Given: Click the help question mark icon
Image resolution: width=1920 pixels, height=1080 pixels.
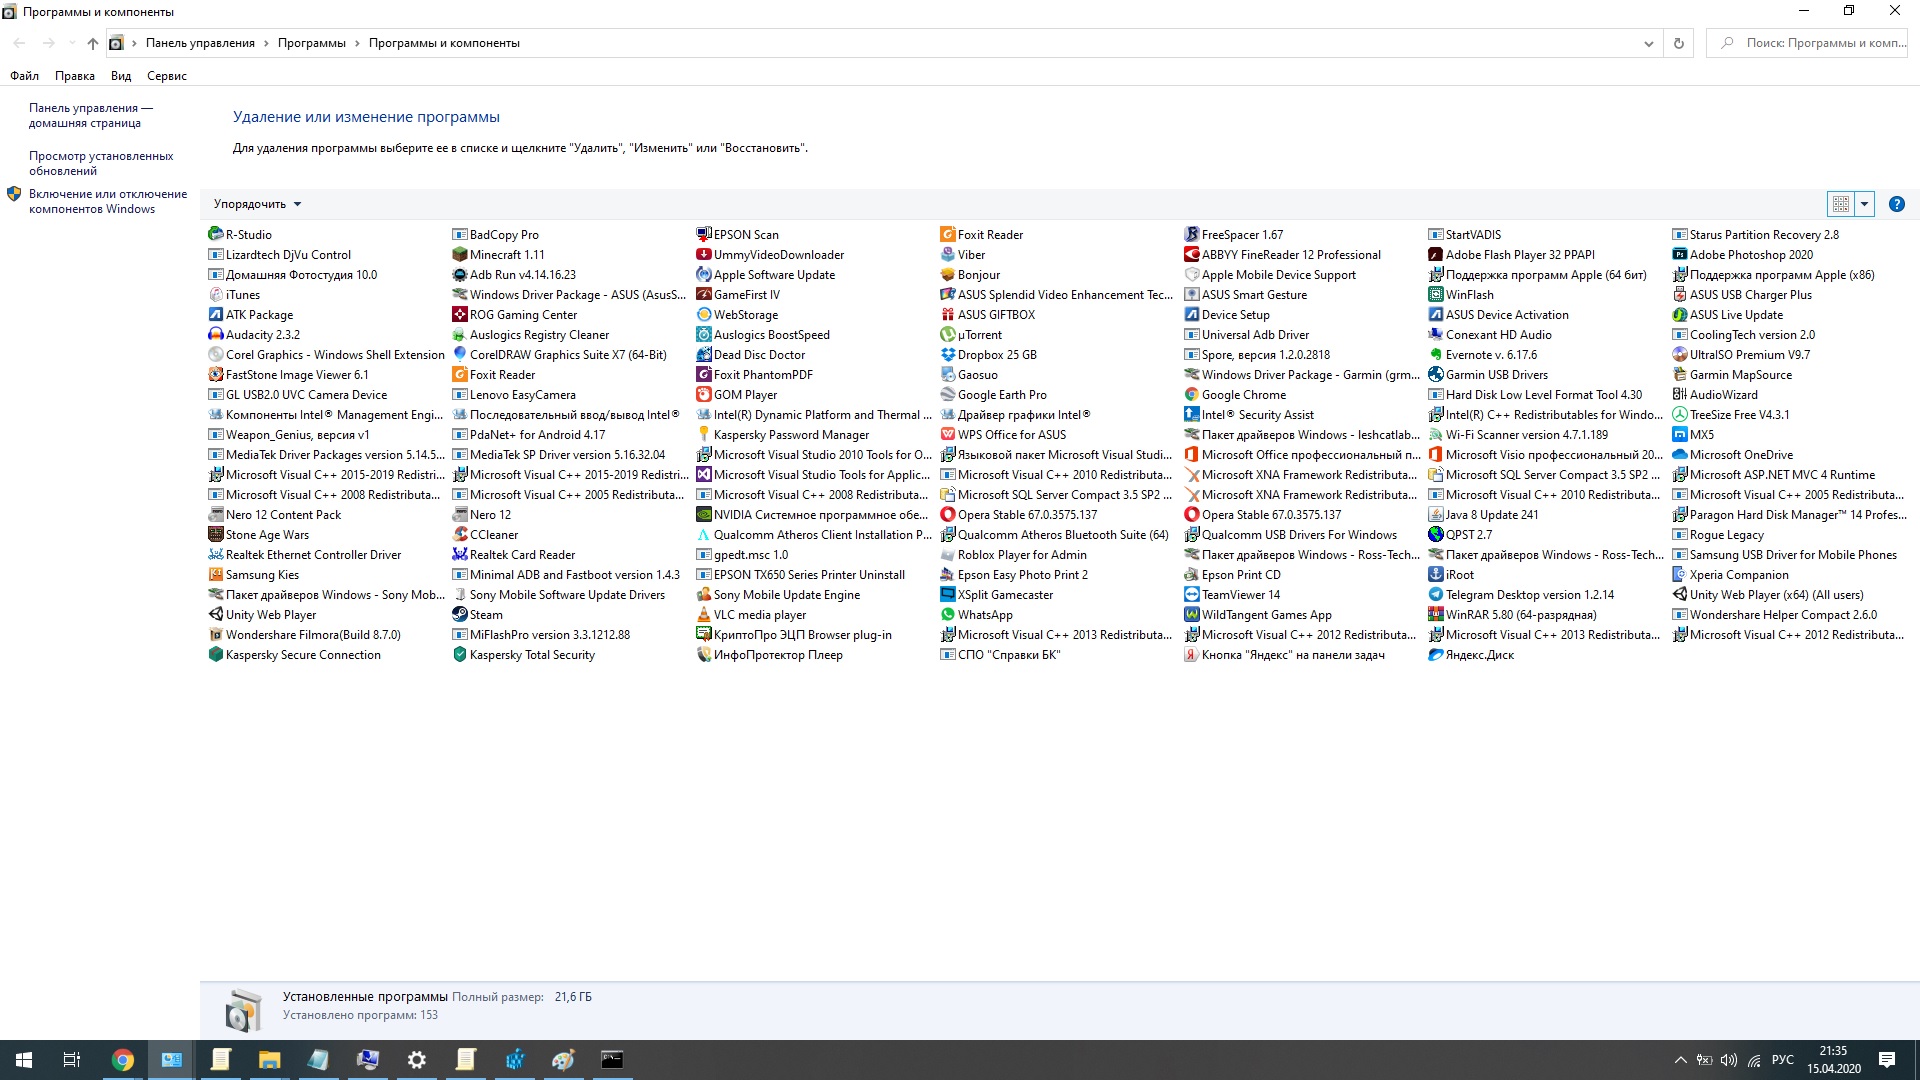Looking at the screenshot, I should (x=1896, y=204).
